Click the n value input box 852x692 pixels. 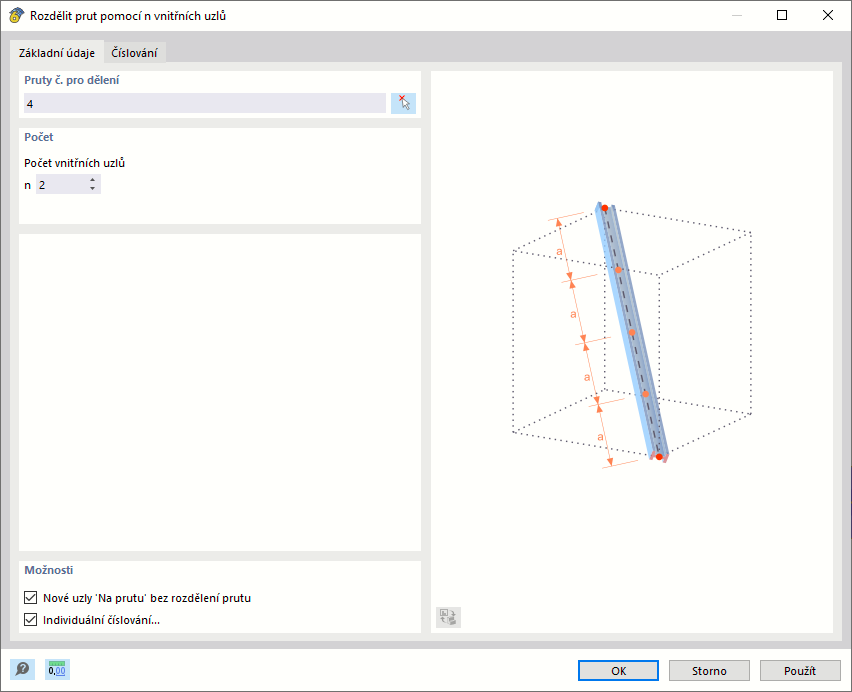[61, 185]
